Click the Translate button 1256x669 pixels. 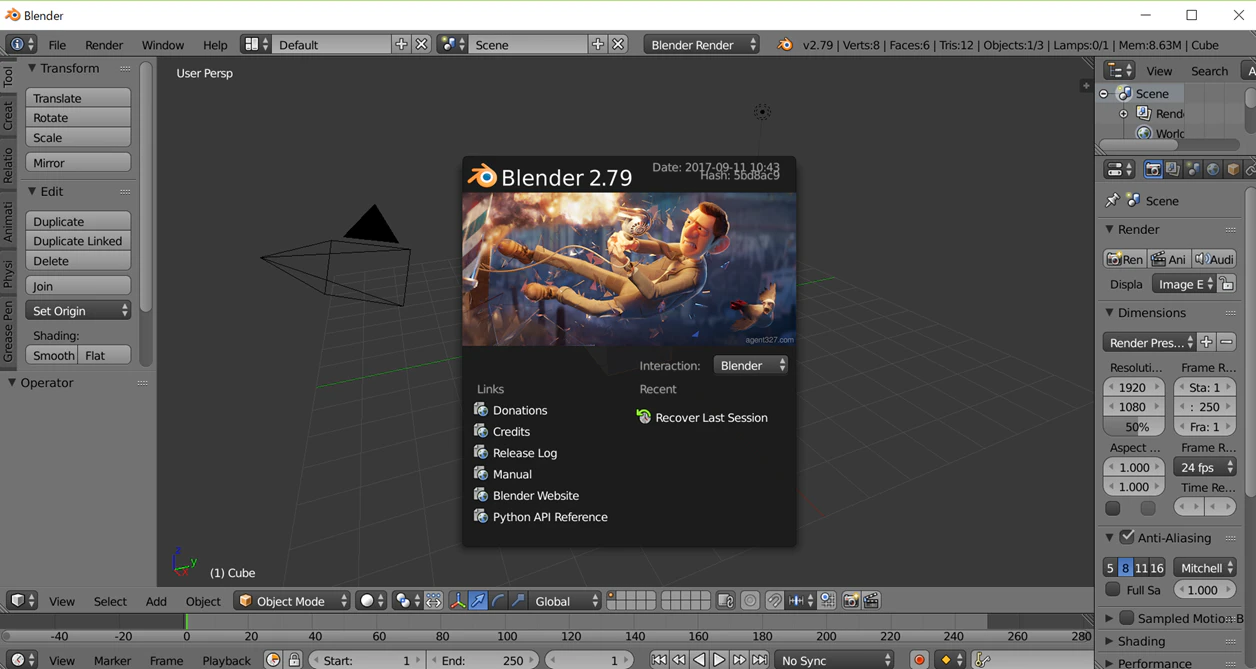point(79,98)
